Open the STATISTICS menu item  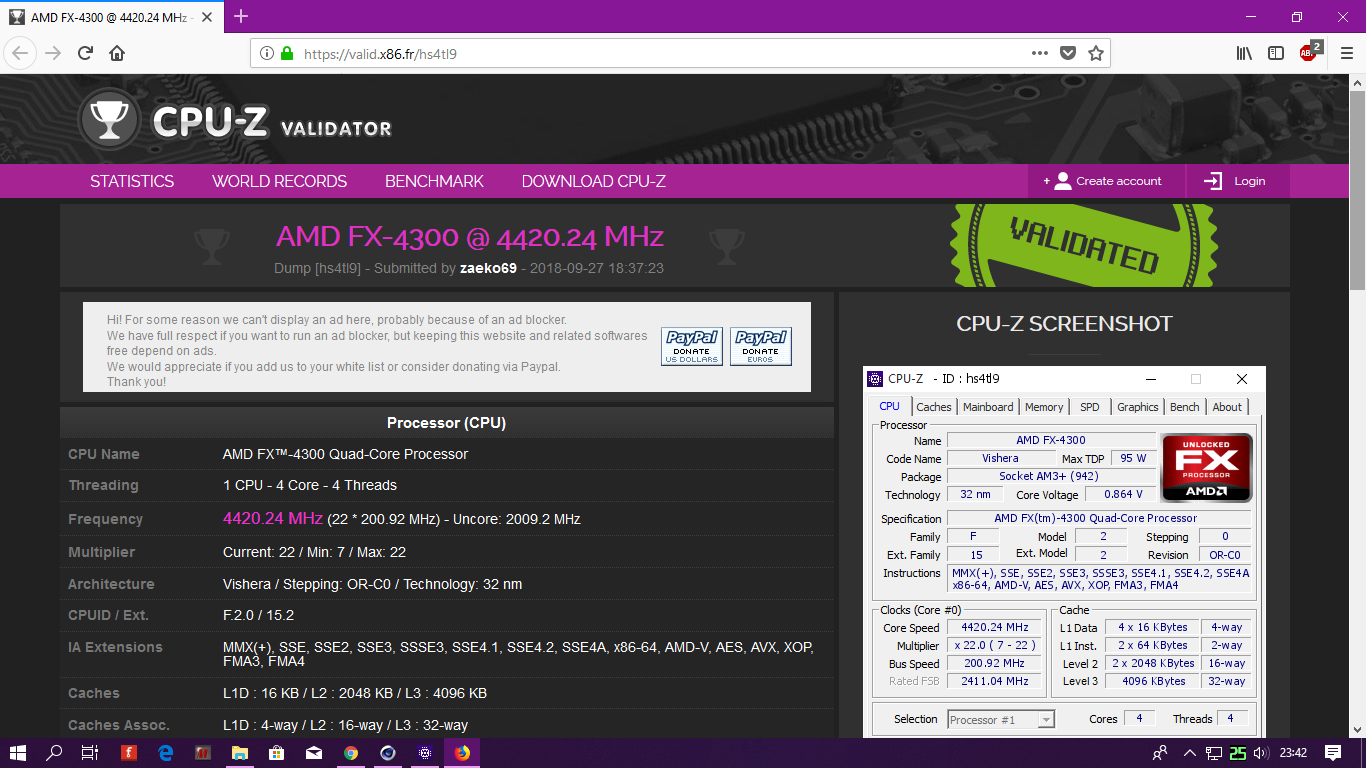[132, 181]
